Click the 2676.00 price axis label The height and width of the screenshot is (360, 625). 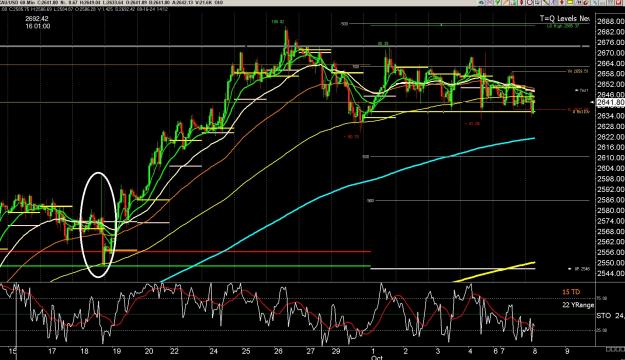611,43
